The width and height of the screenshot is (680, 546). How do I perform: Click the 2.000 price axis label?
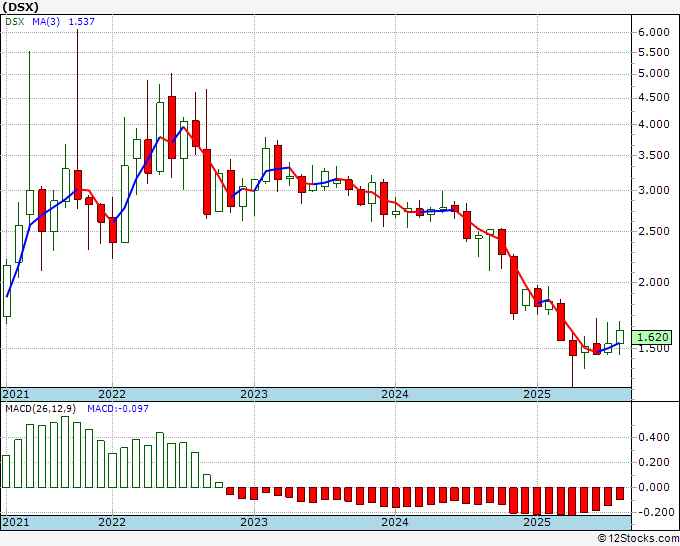pyautogui.click(x=654, y=282)
